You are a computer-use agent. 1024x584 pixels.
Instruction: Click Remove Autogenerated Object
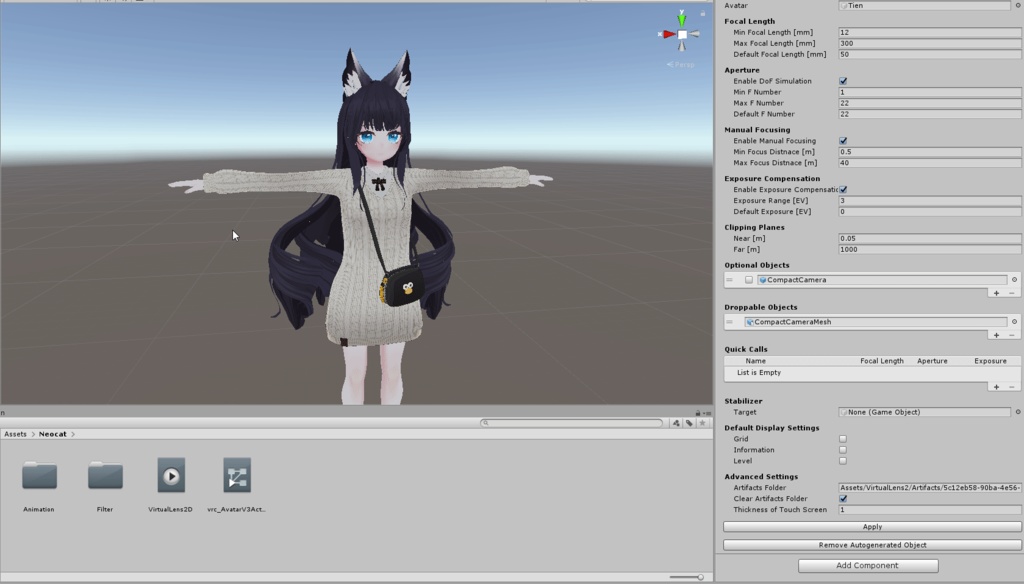[871, 544]
